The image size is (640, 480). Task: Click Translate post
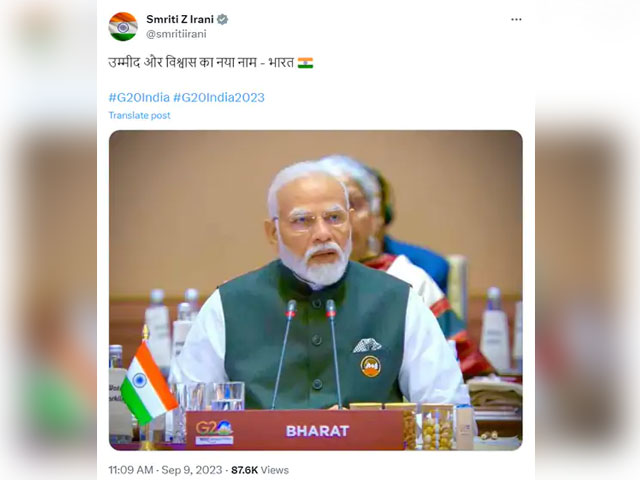pyautogui.click(x=139, y=116)
